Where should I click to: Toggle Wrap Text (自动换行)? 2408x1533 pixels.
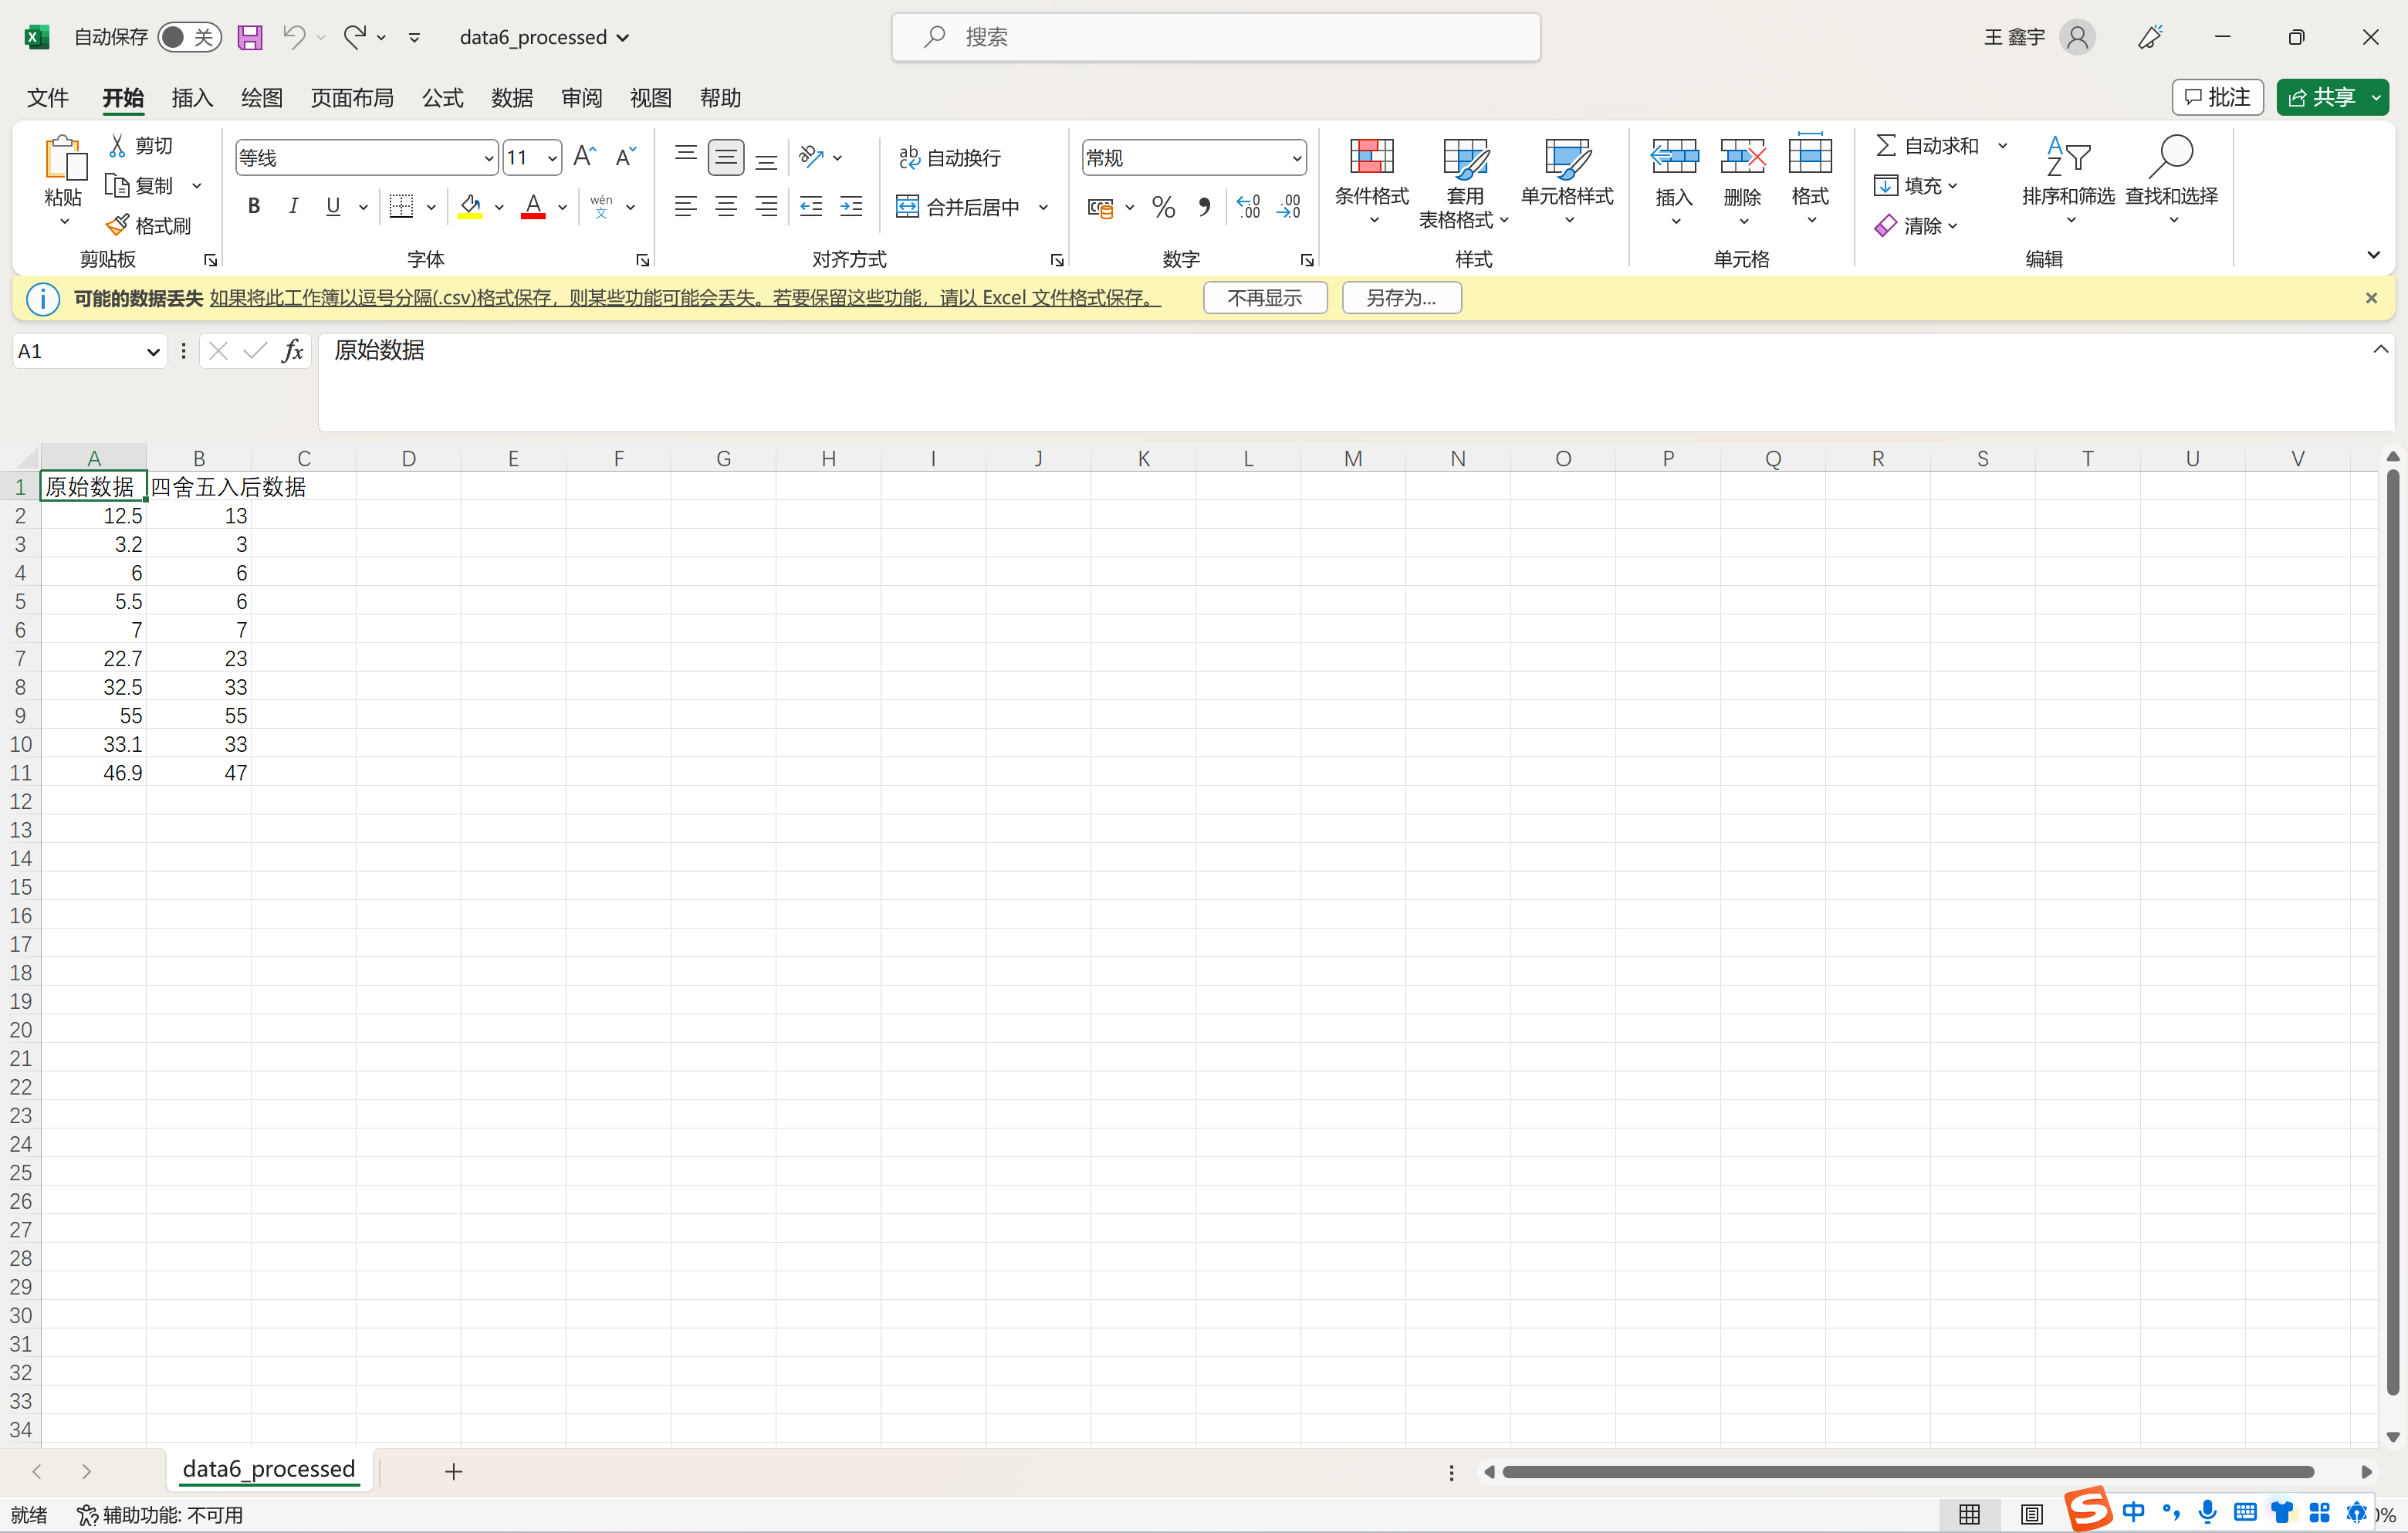pos(950,157)
